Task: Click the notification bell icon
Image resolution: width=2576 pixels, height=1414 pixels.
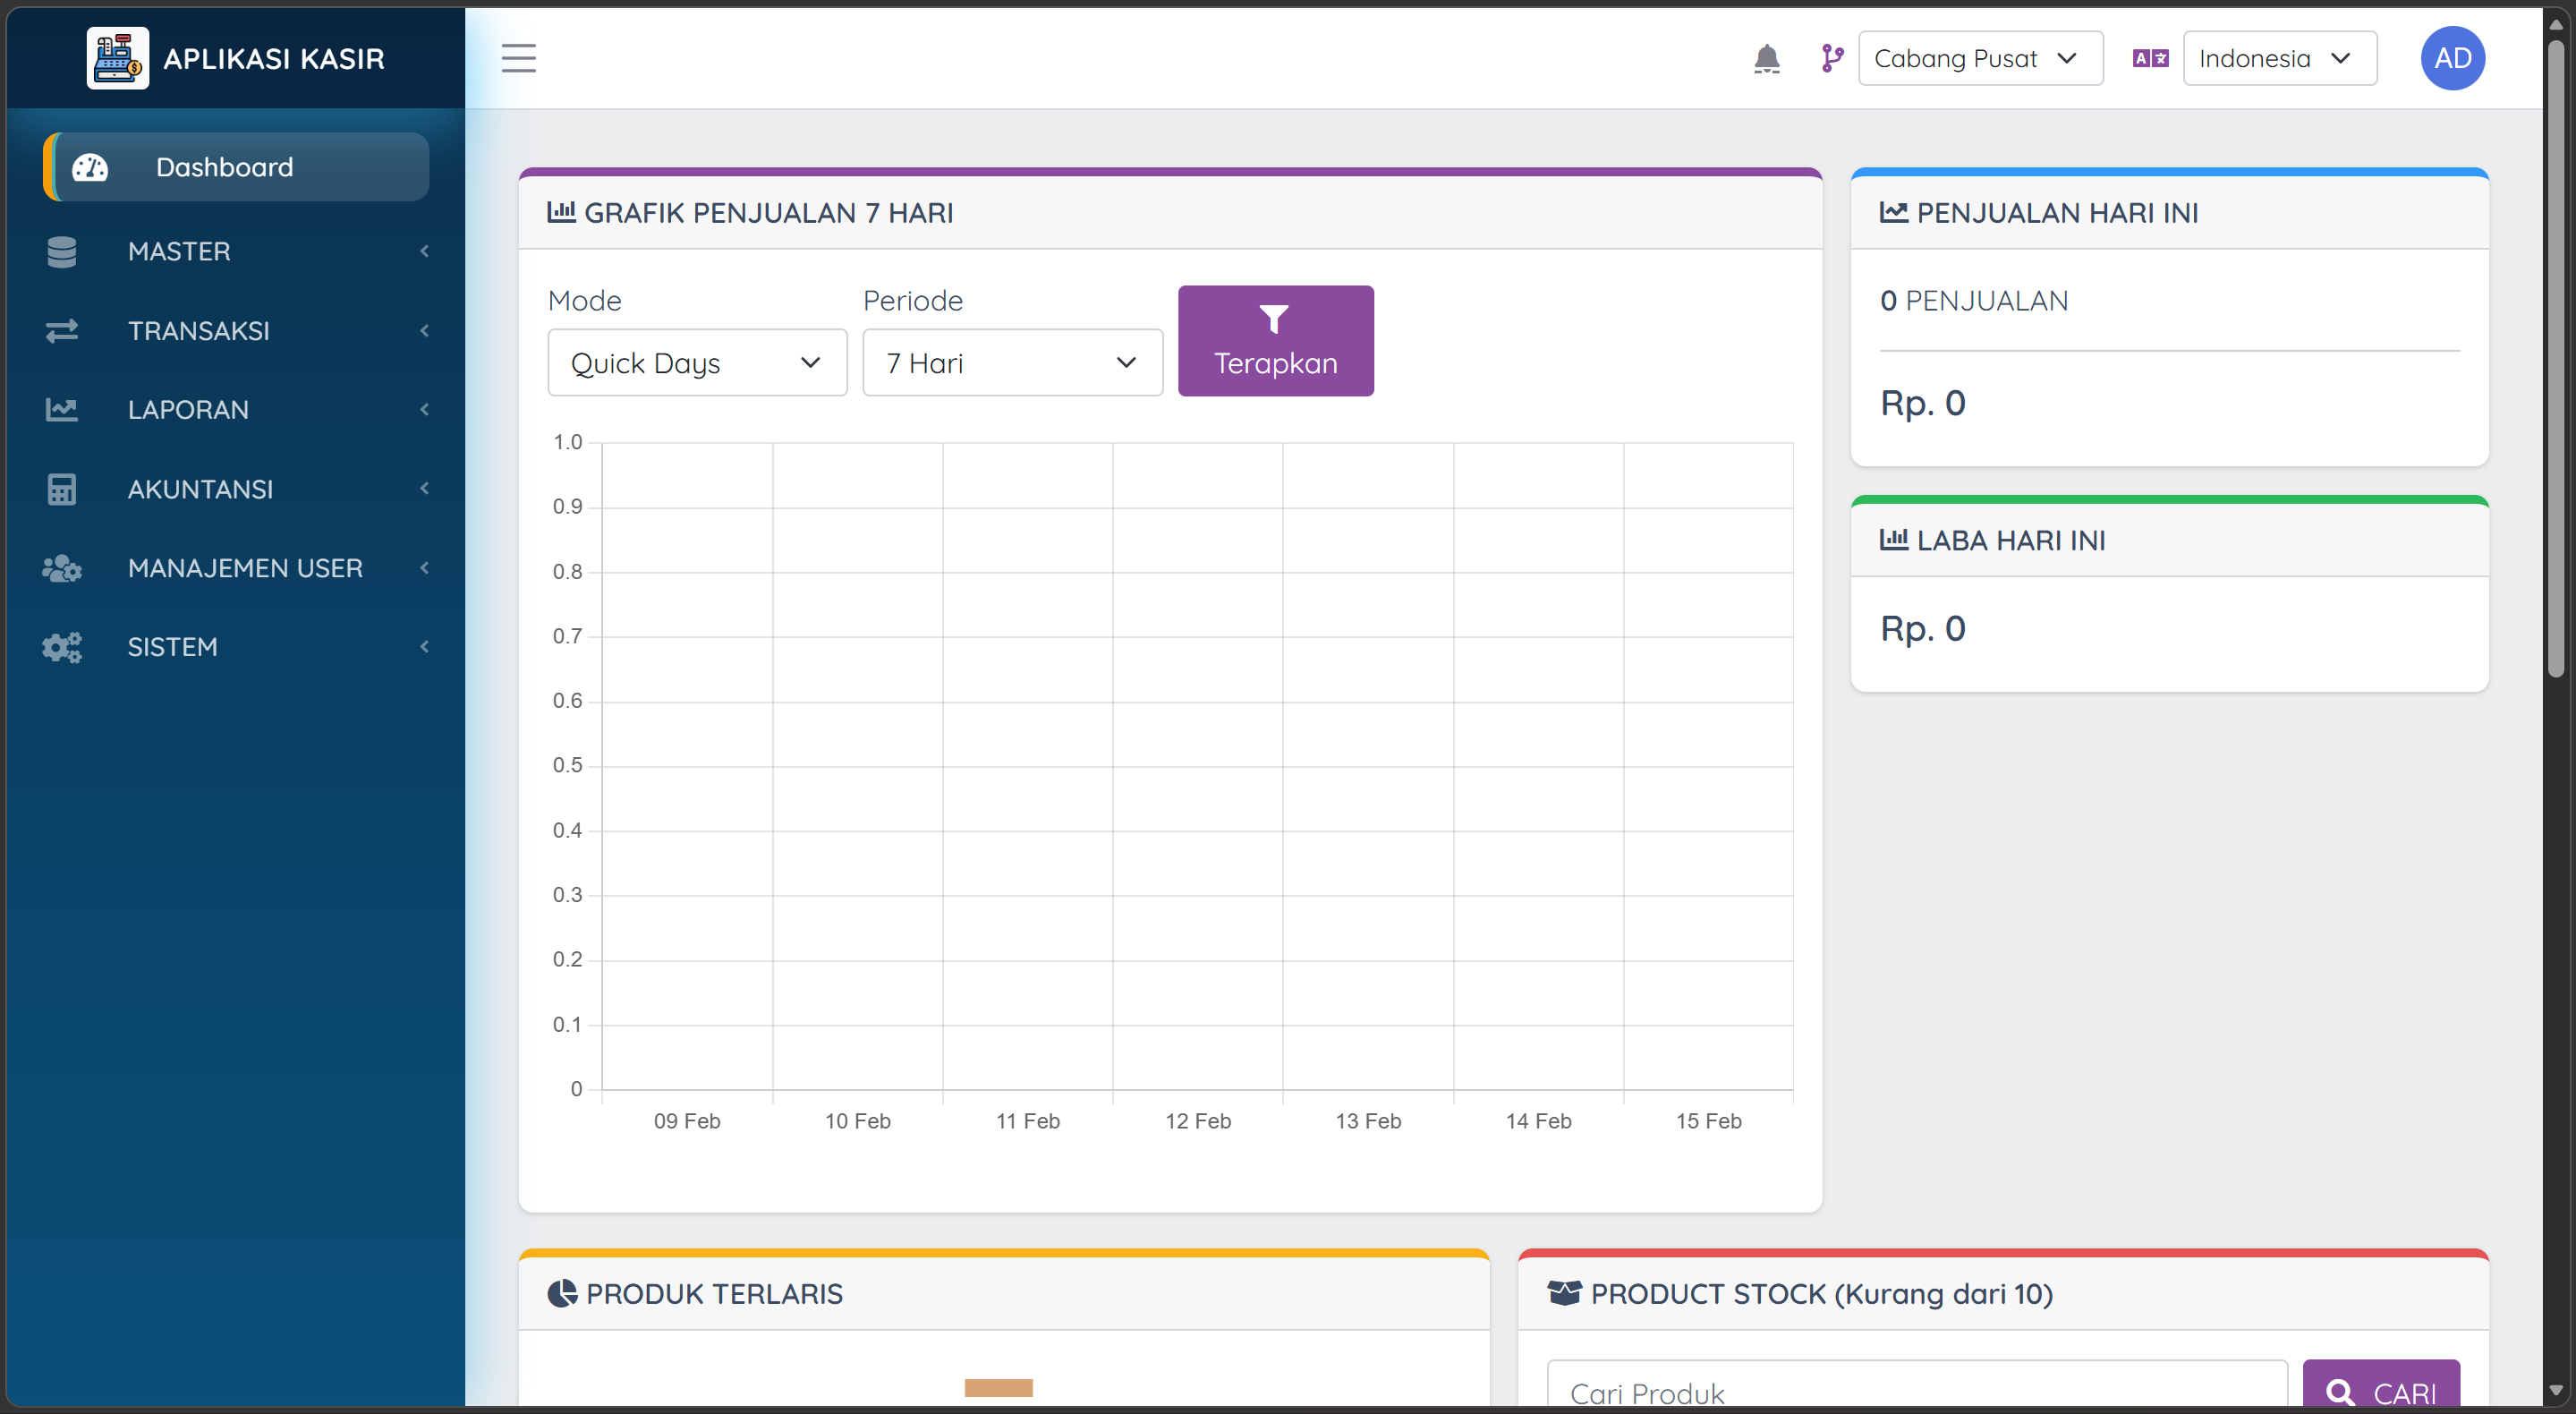Action: (1766, 59)
